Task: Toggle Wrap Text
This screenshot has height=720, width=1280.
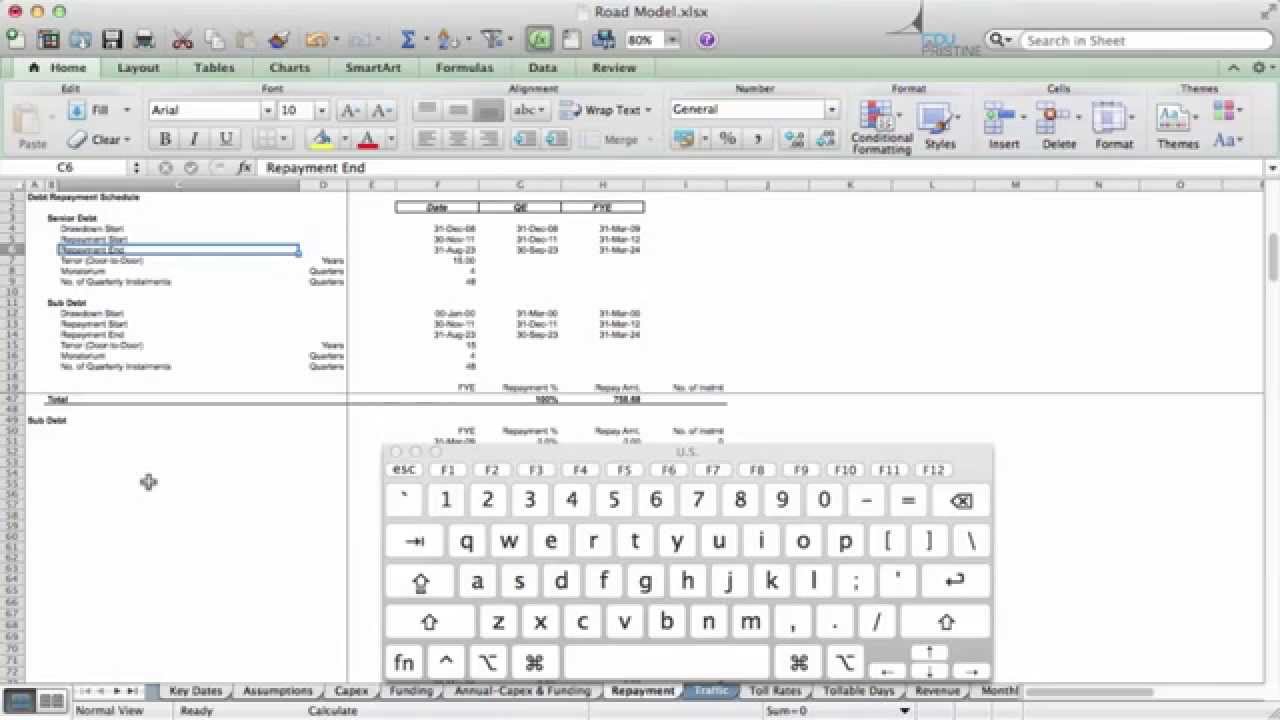Action: (606, 110)
